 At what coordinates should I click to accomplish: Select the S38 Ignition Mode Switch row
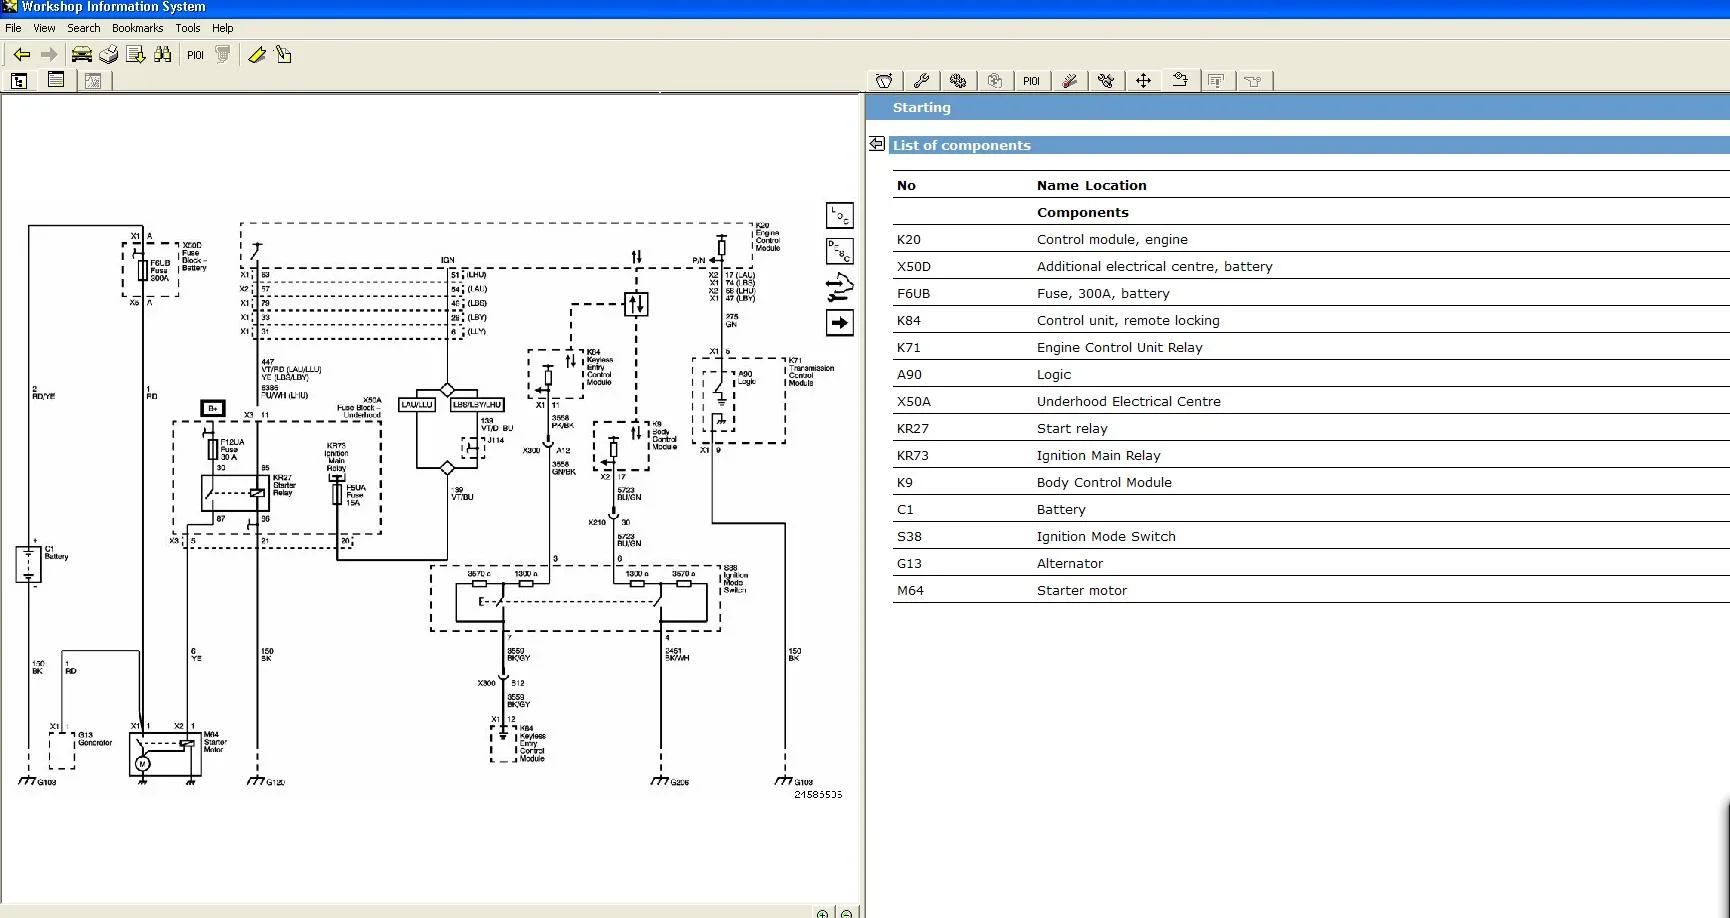pos(1311,536)
